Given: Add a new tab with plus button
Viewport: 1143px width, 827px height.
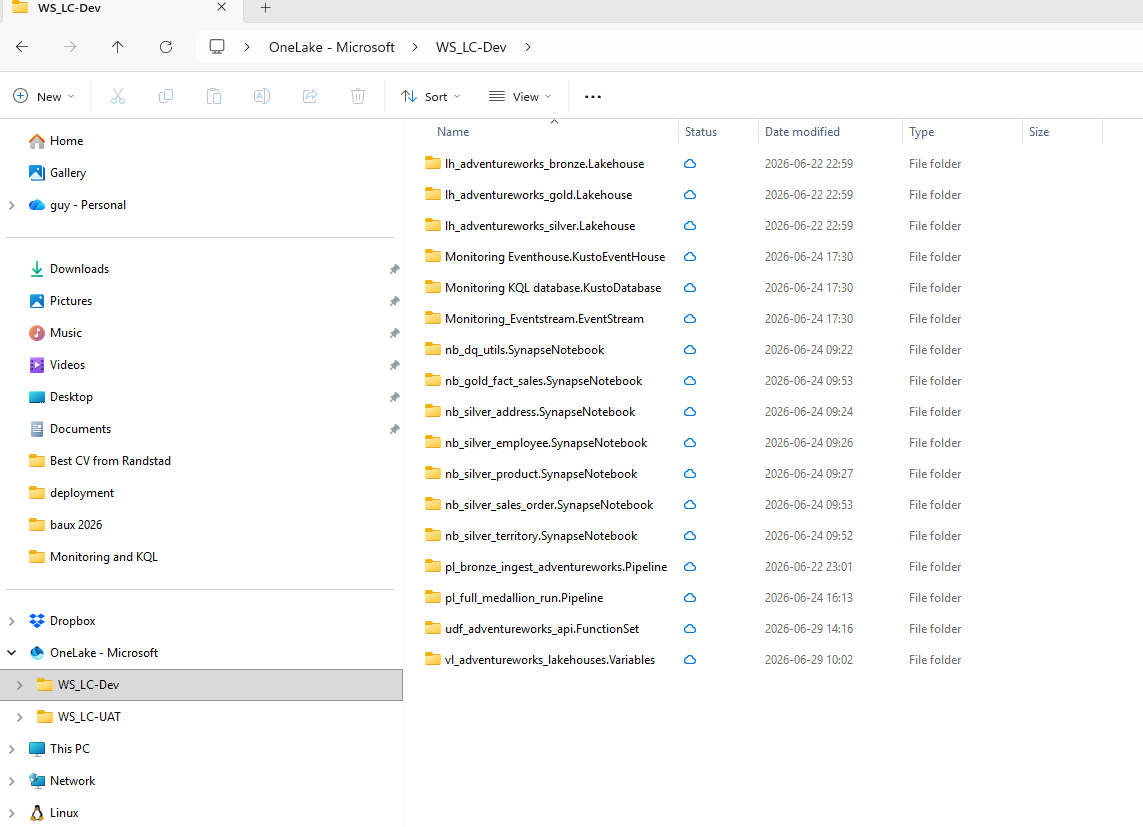Looking at the screenshot, I should point(265,8).
